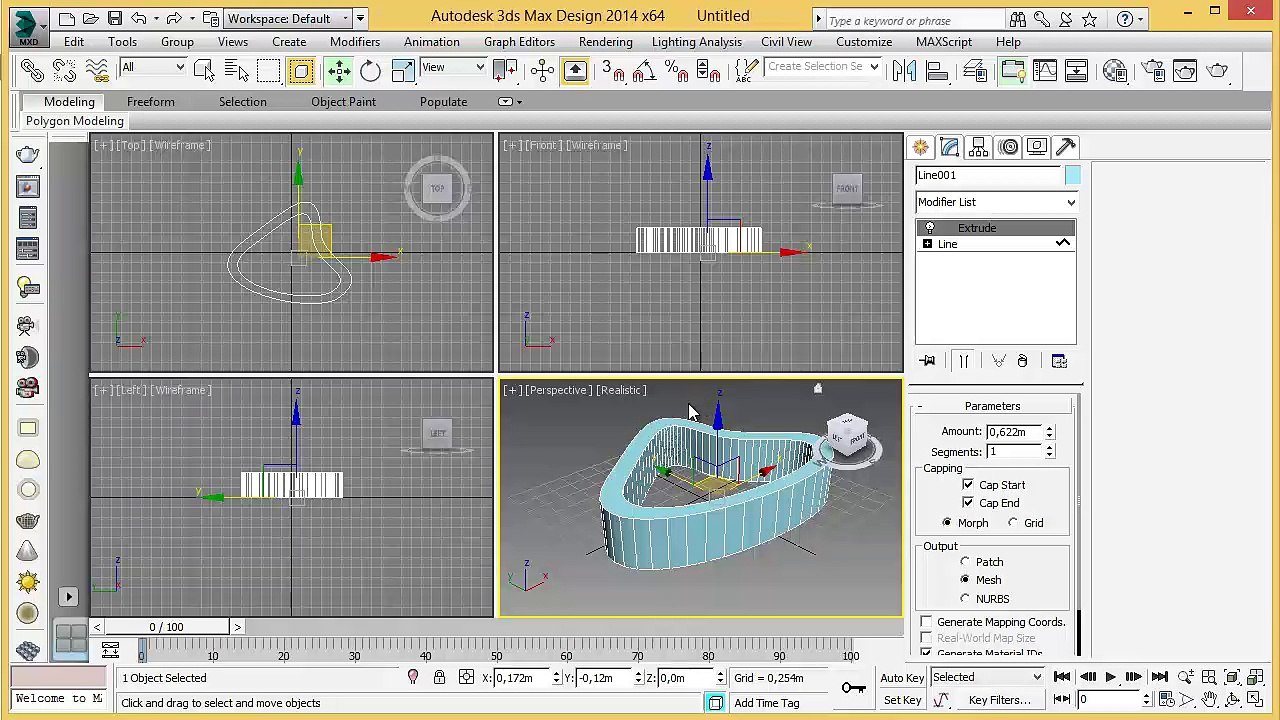Switch to the Utilities hammer tab
Screen dimensions: 1280x720
[x=1066, y=147]
